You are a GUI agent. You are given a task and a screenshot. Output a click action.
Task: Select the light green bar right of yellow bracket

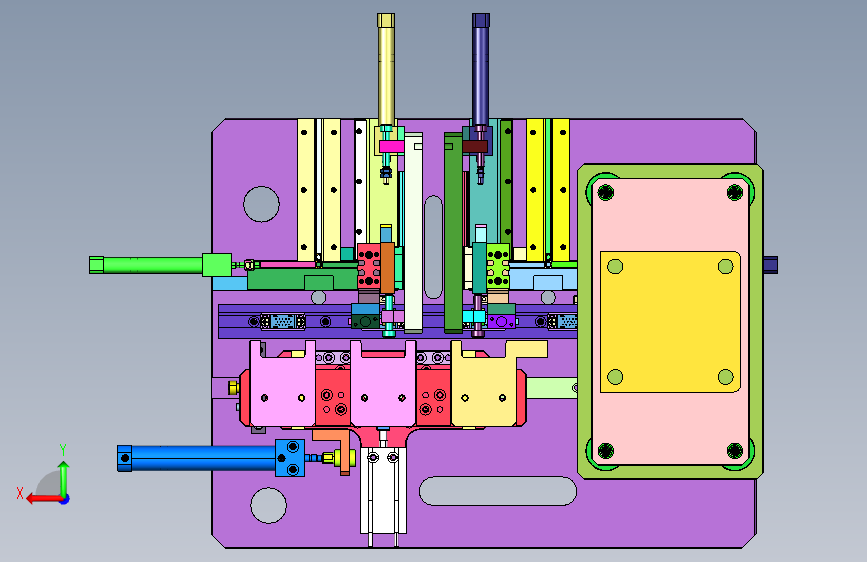pos(551,388)
